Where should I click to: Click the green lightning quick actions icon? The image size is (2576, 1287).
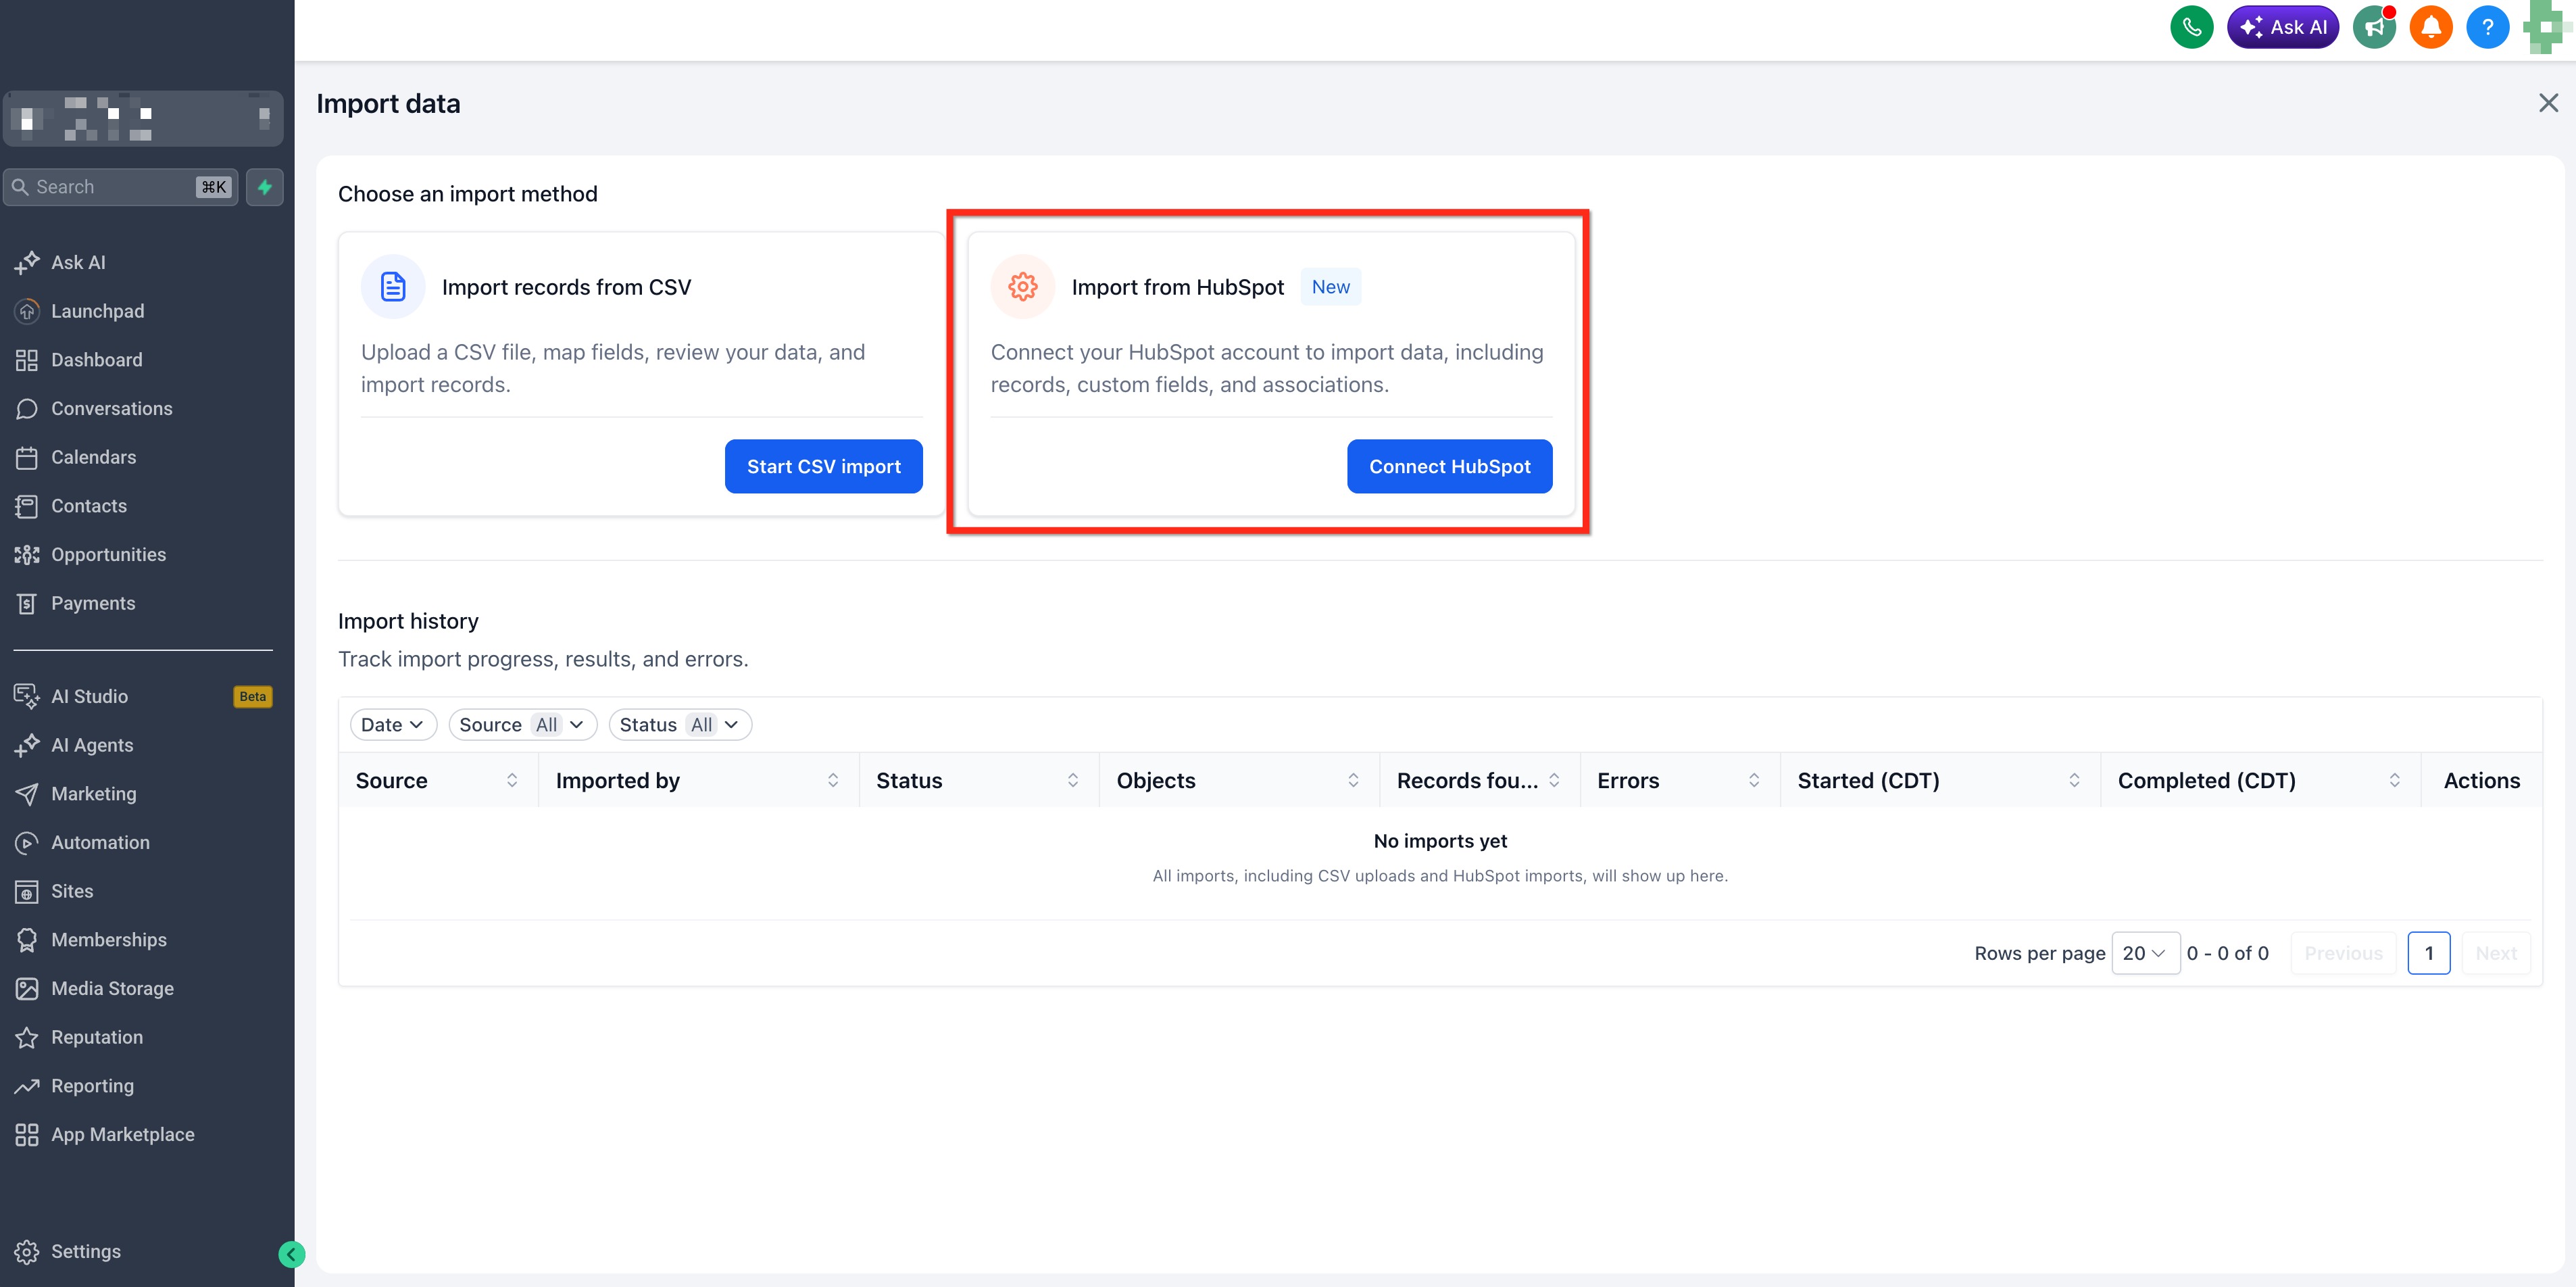[x=265, y=187]
